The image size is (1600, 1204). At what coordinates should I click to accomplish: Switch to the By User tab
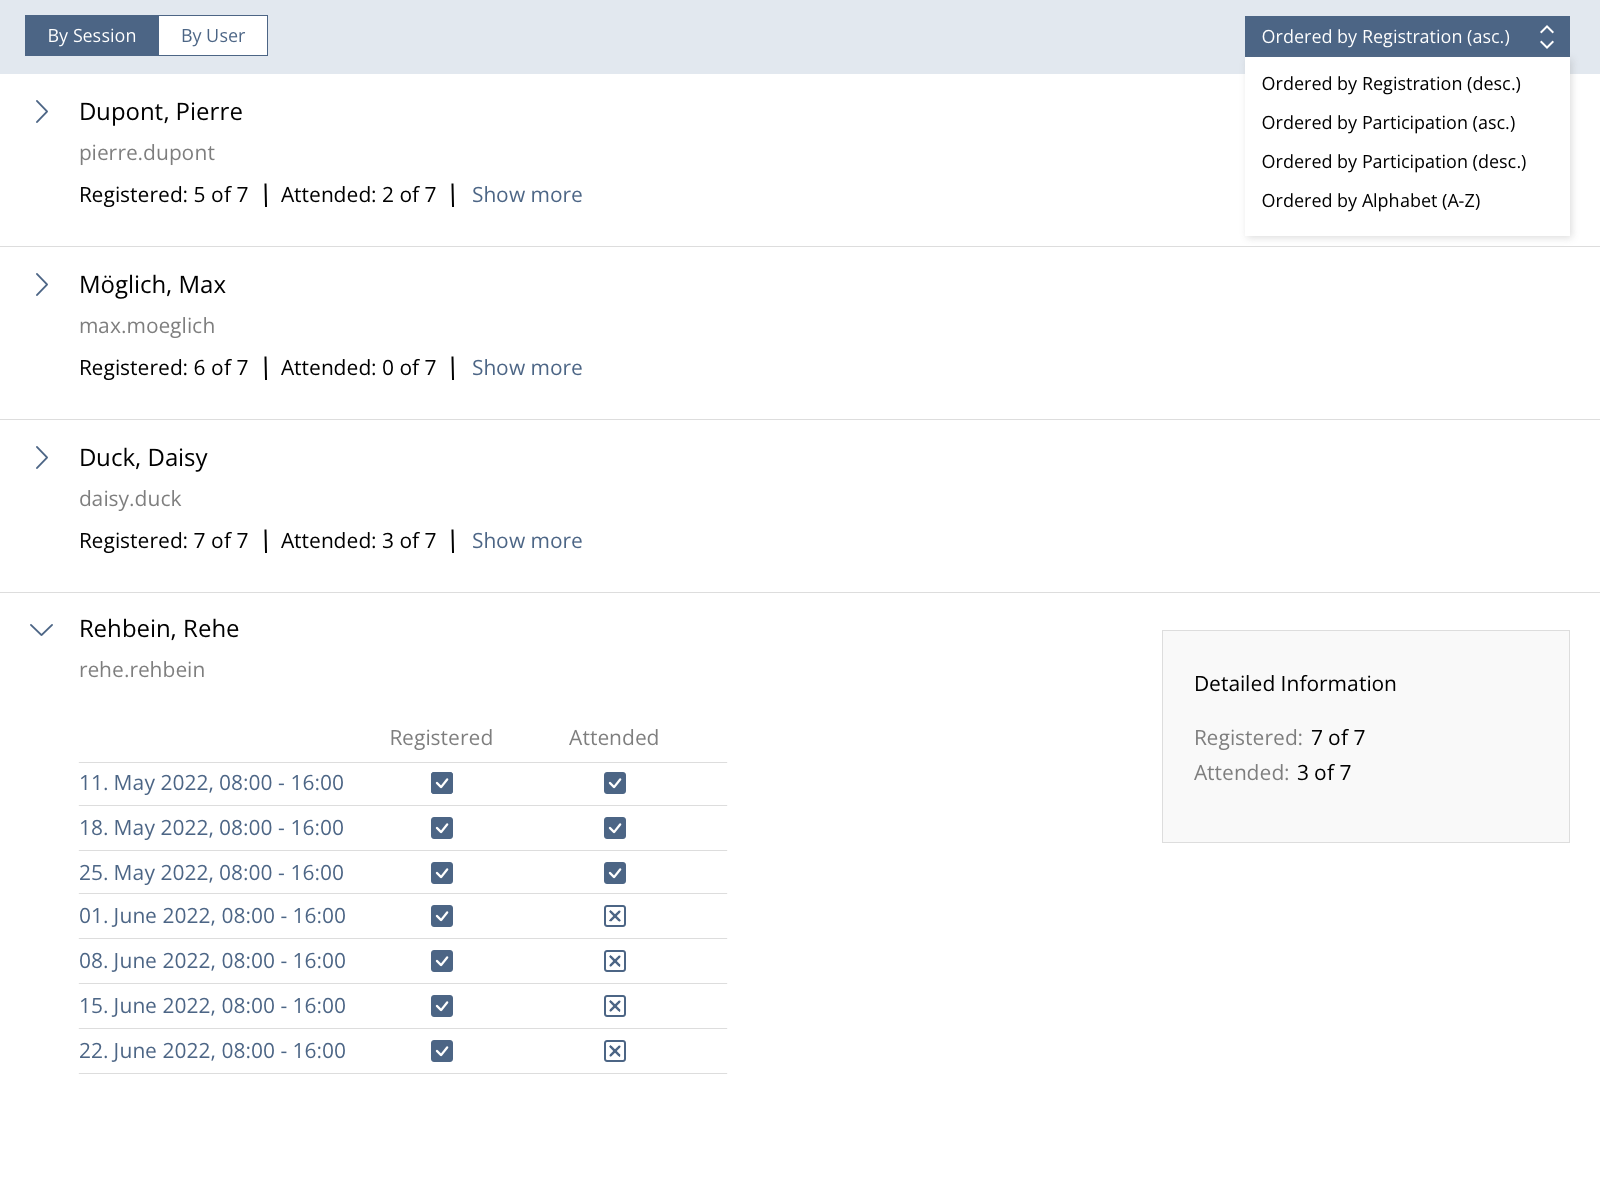click(x=212, y=36)
